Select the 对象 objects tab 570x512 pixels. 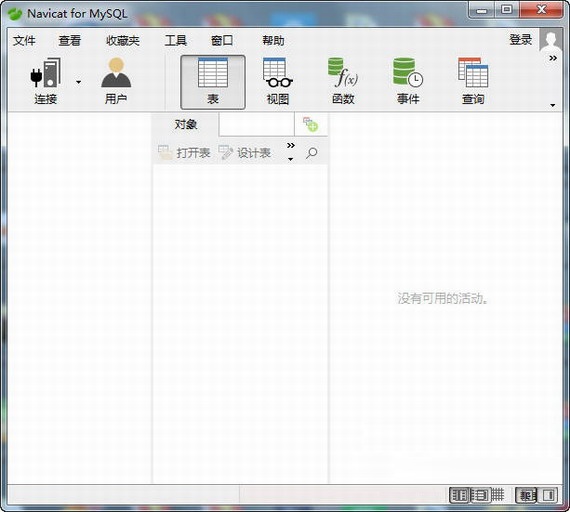tap(186, 125)
